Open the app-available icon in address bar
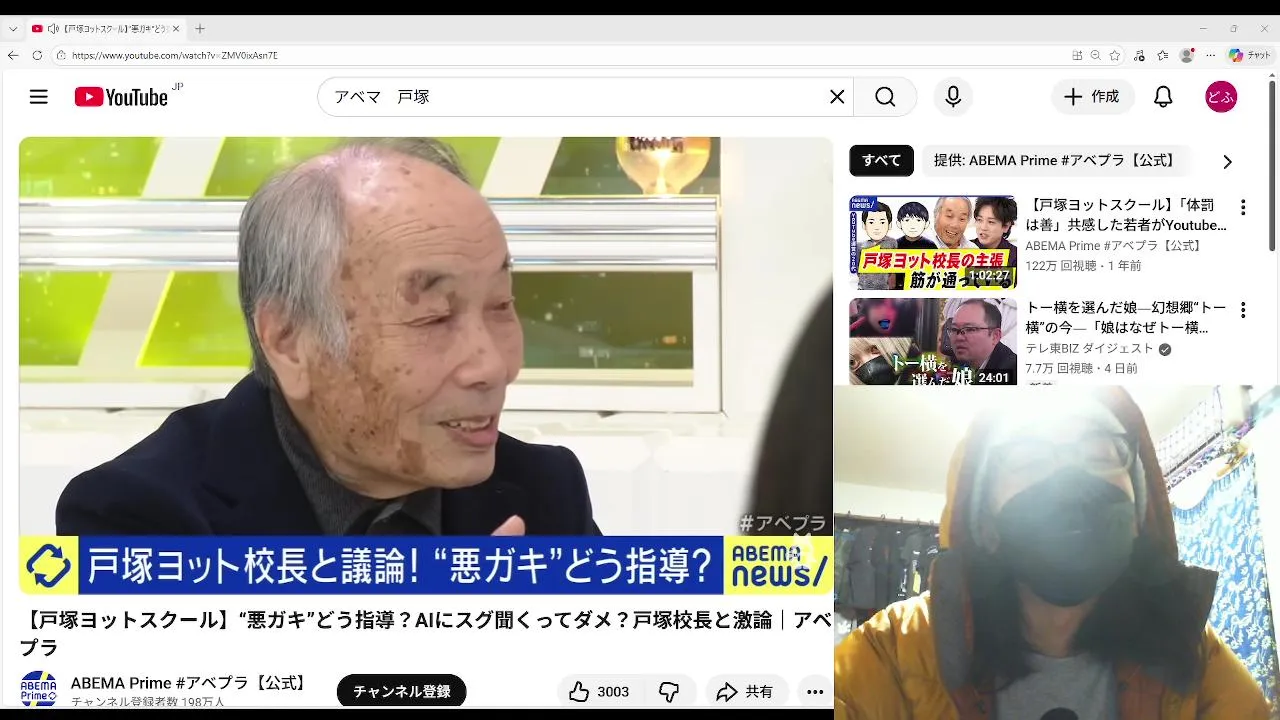The image size is (1280, 720). click(1077, 55)
